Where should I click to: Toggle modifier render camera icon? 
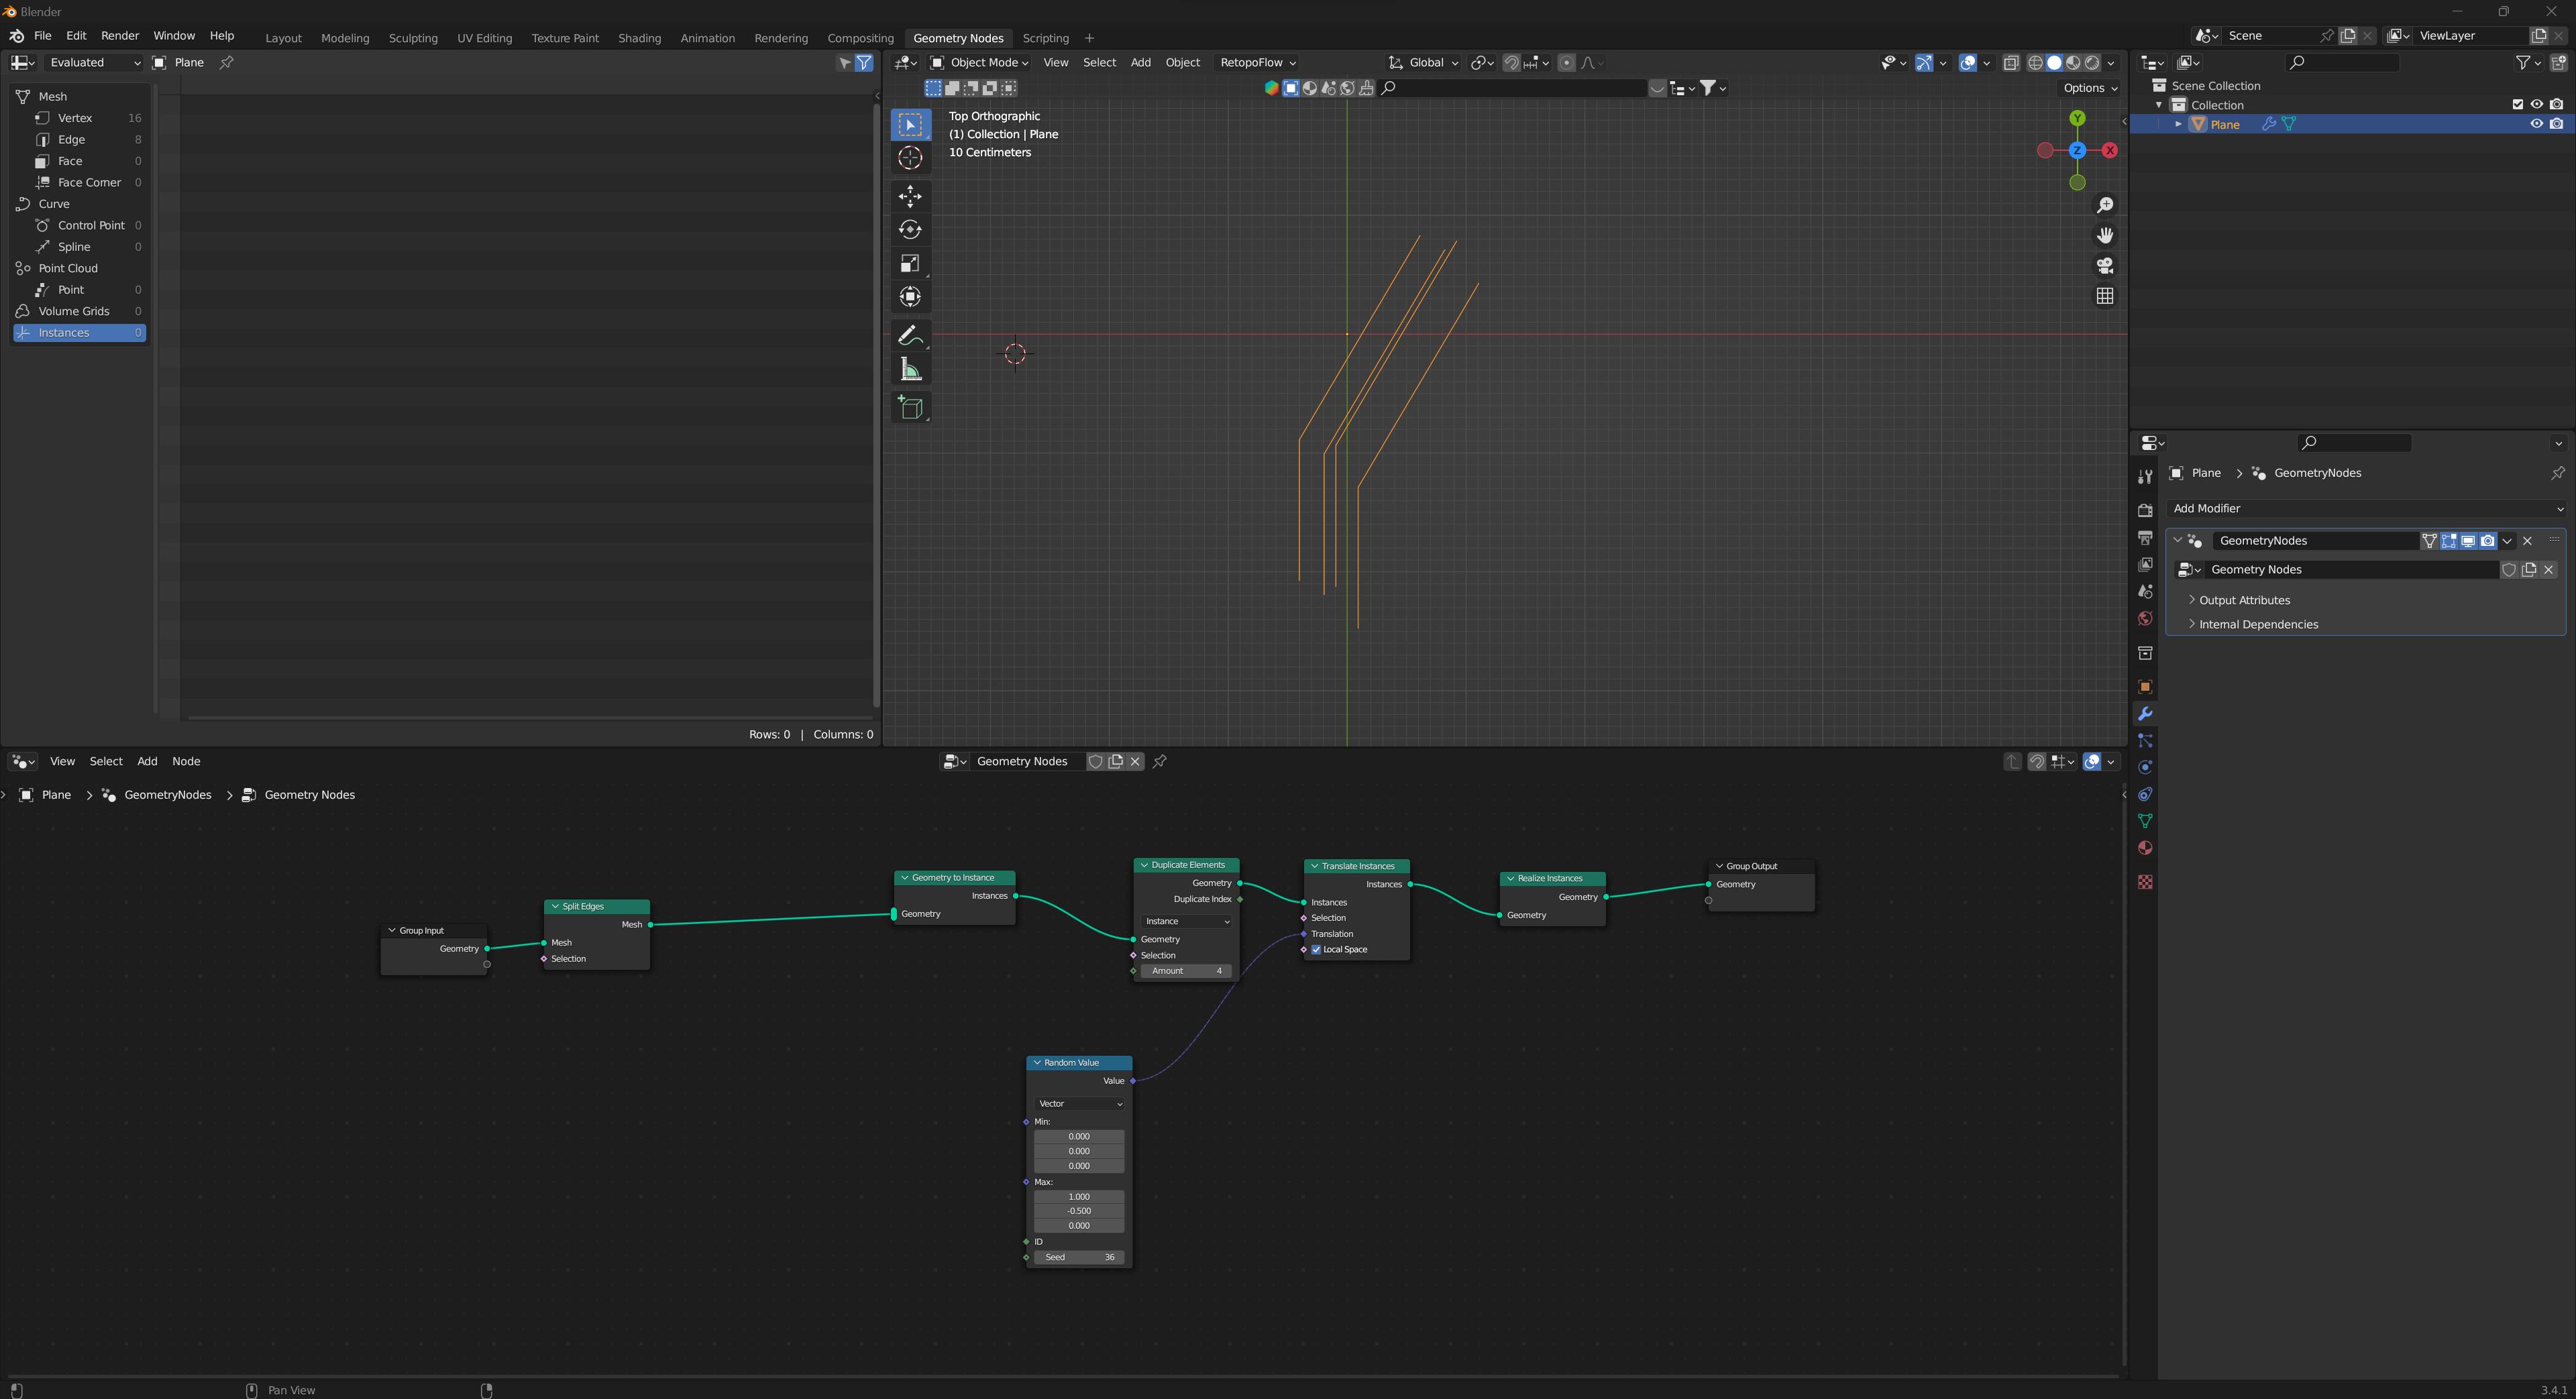coord(2488,541)
